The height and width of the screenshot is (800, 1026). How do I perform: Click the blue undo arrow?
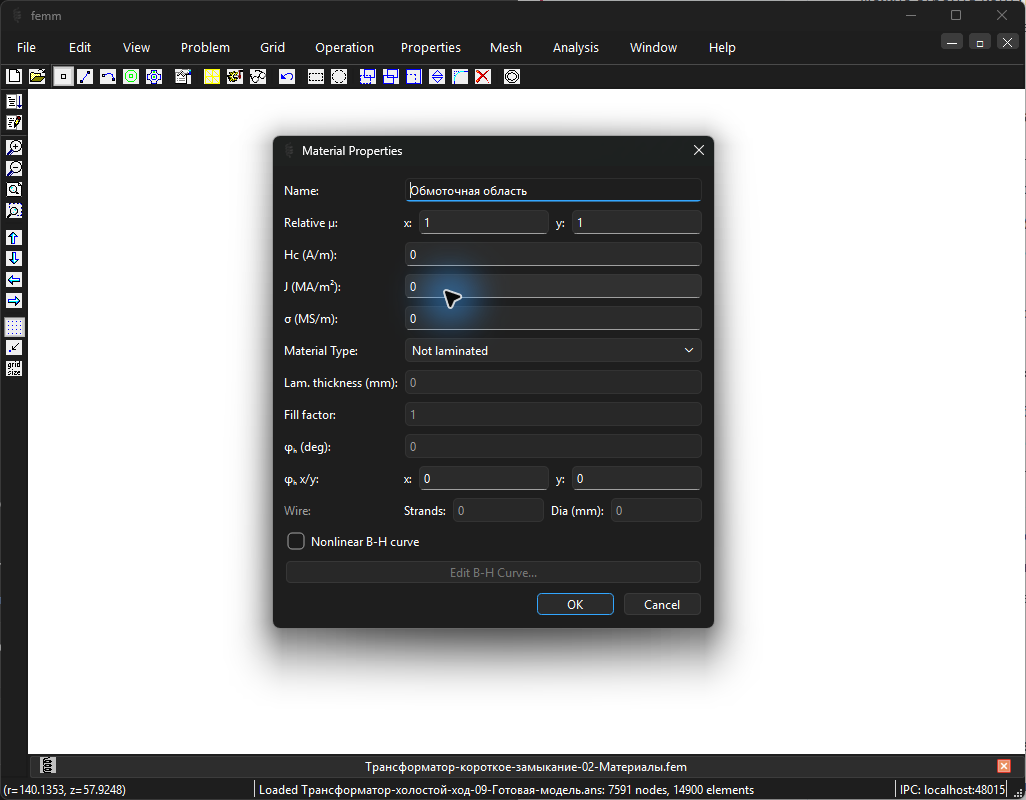click(x=287, y=77)
